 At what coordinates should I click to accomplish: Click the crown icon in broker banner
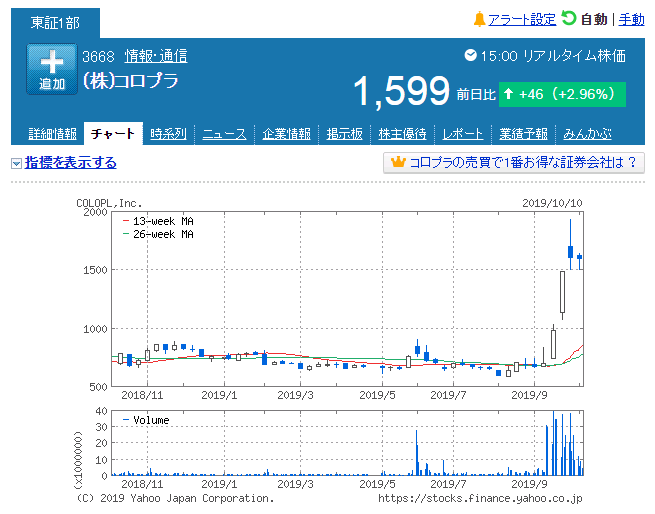click(x=397, y=163)
